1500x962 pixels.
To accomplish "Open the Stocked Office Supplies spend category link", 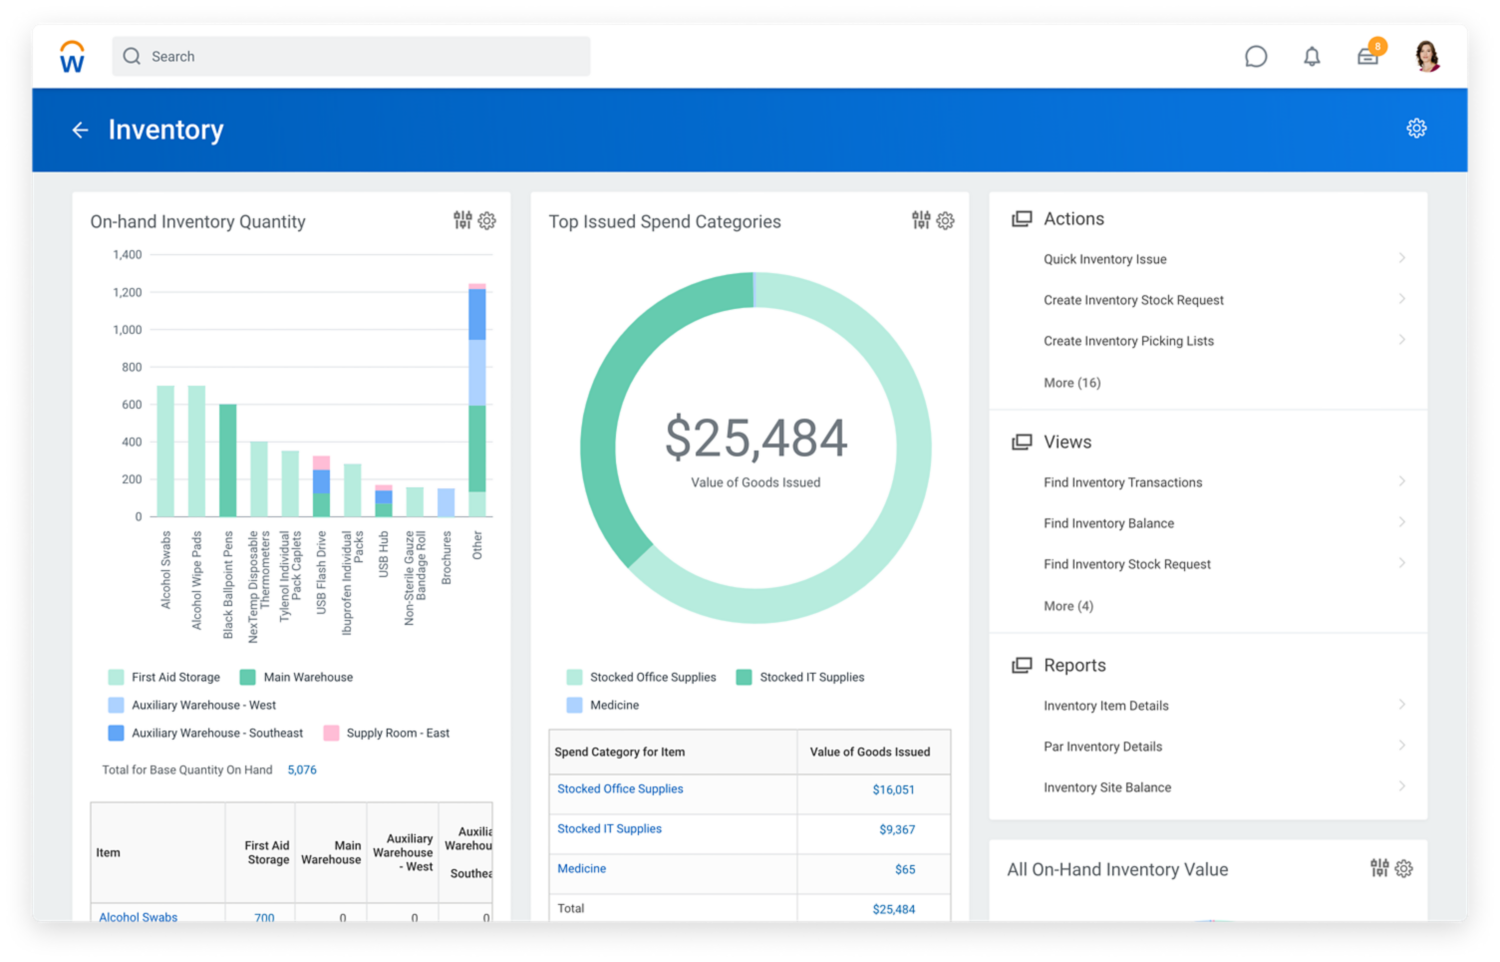I will click(x=619, y=789).
